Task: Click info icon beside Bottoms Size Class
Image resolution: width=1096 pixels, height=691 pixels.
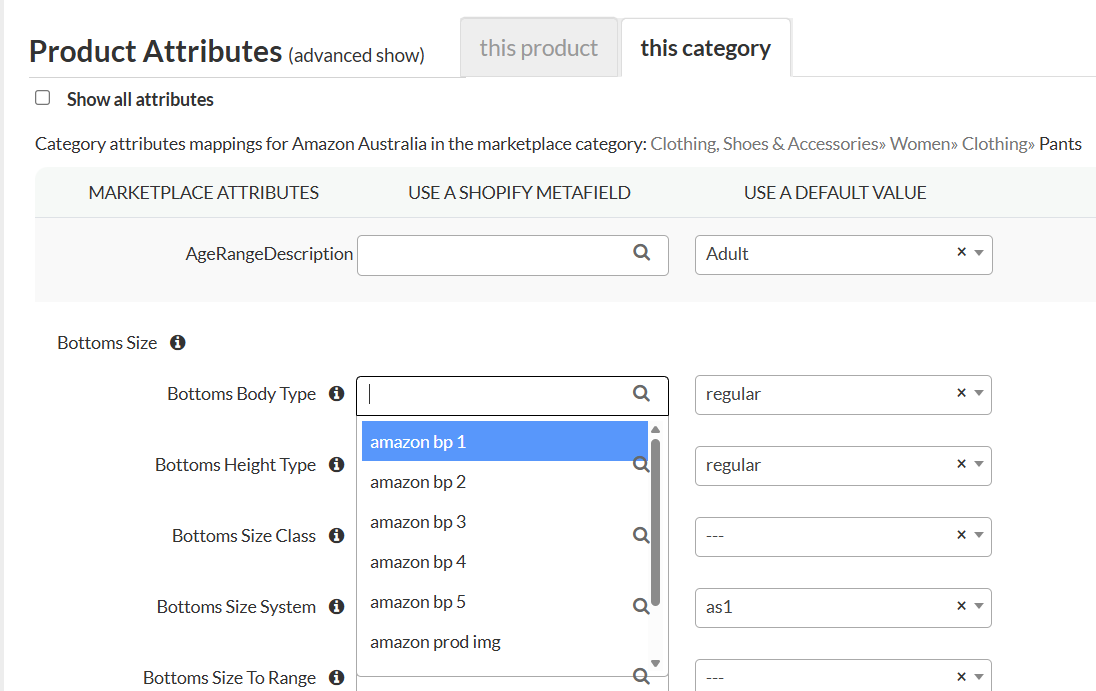Action: 337,536
